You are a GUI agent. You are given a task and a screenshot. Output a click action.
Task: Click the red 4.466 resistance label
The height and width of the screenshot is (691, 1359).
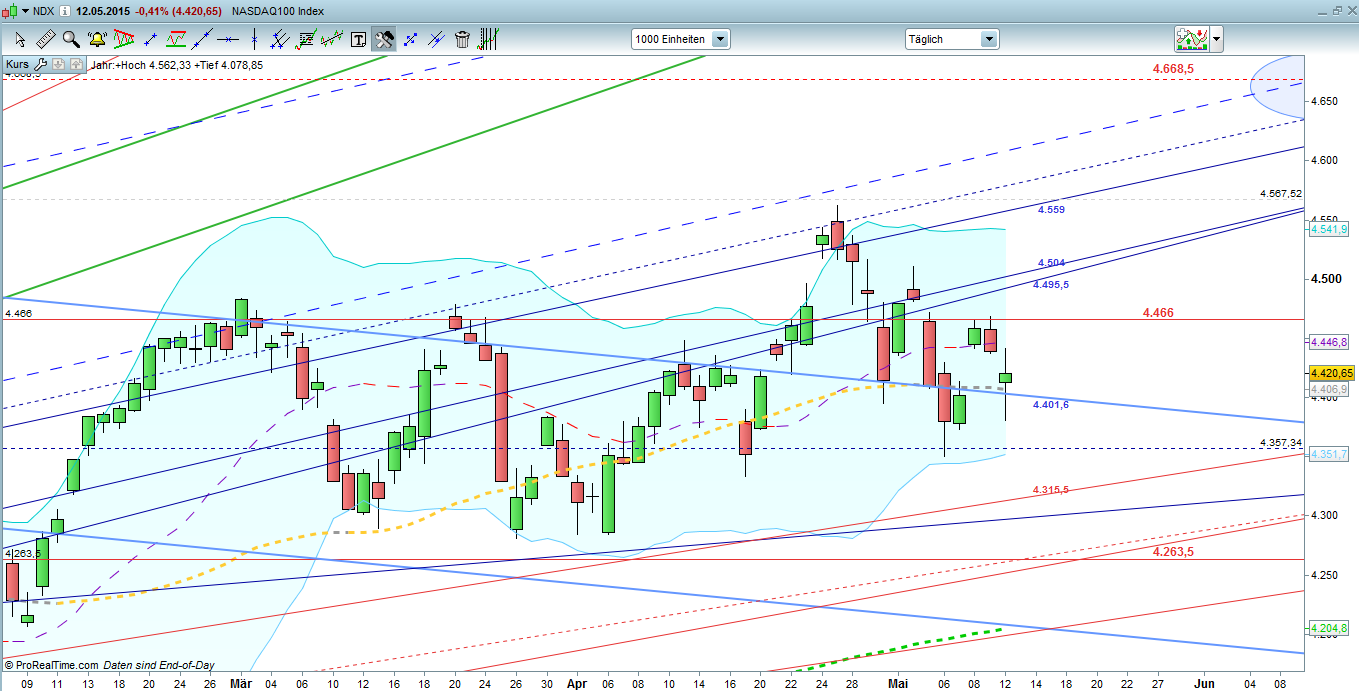coord(1157,313)
